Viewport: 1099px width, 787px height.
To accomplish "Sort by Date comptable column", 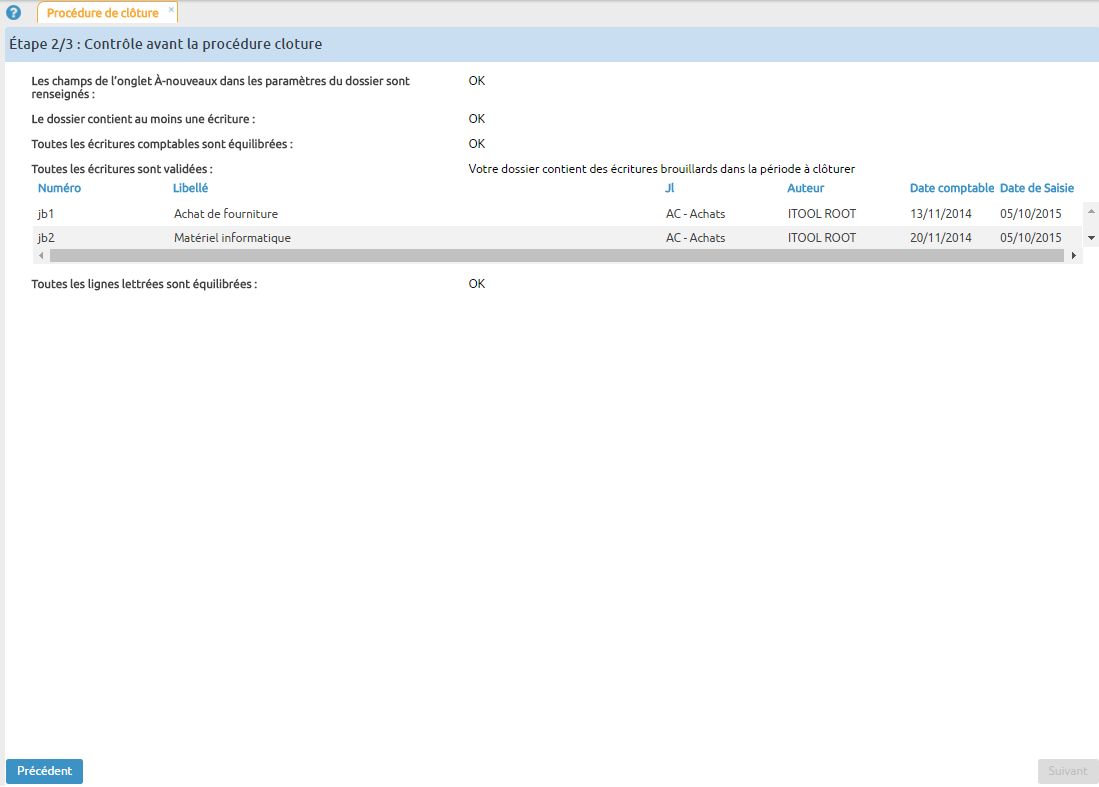I will (951, 187).
